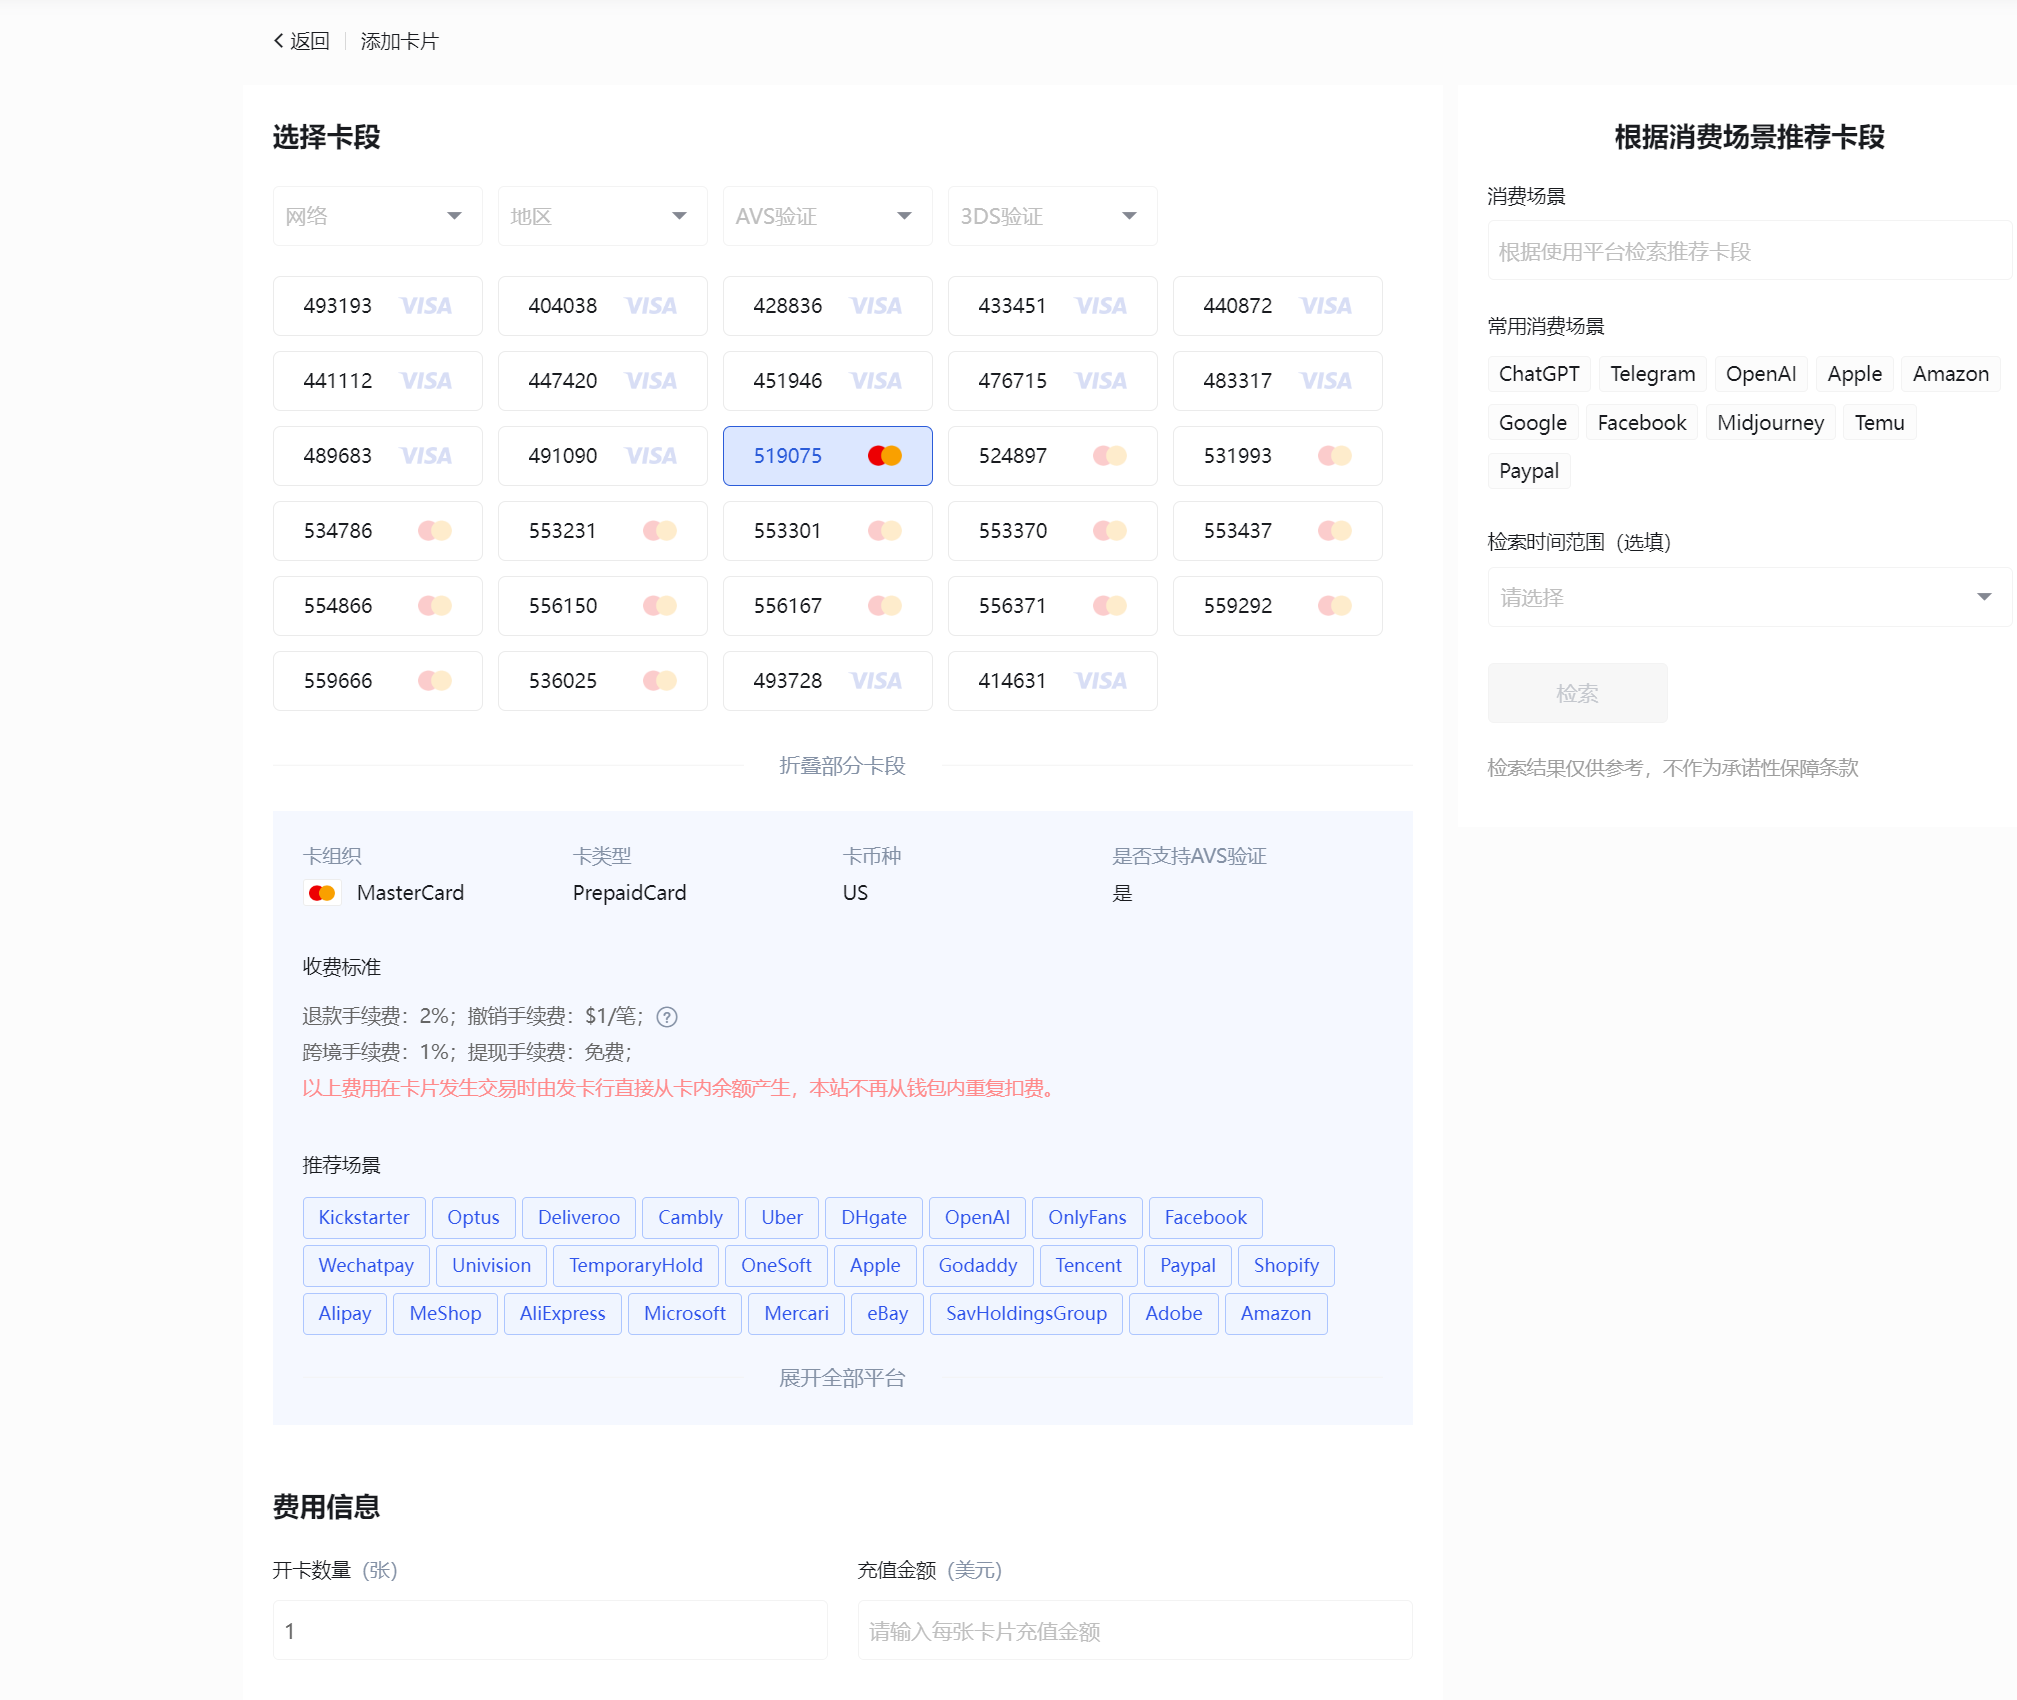Select card segment 451946
The height and width of the screenshot is (1700, 2017).
[827, 381]
